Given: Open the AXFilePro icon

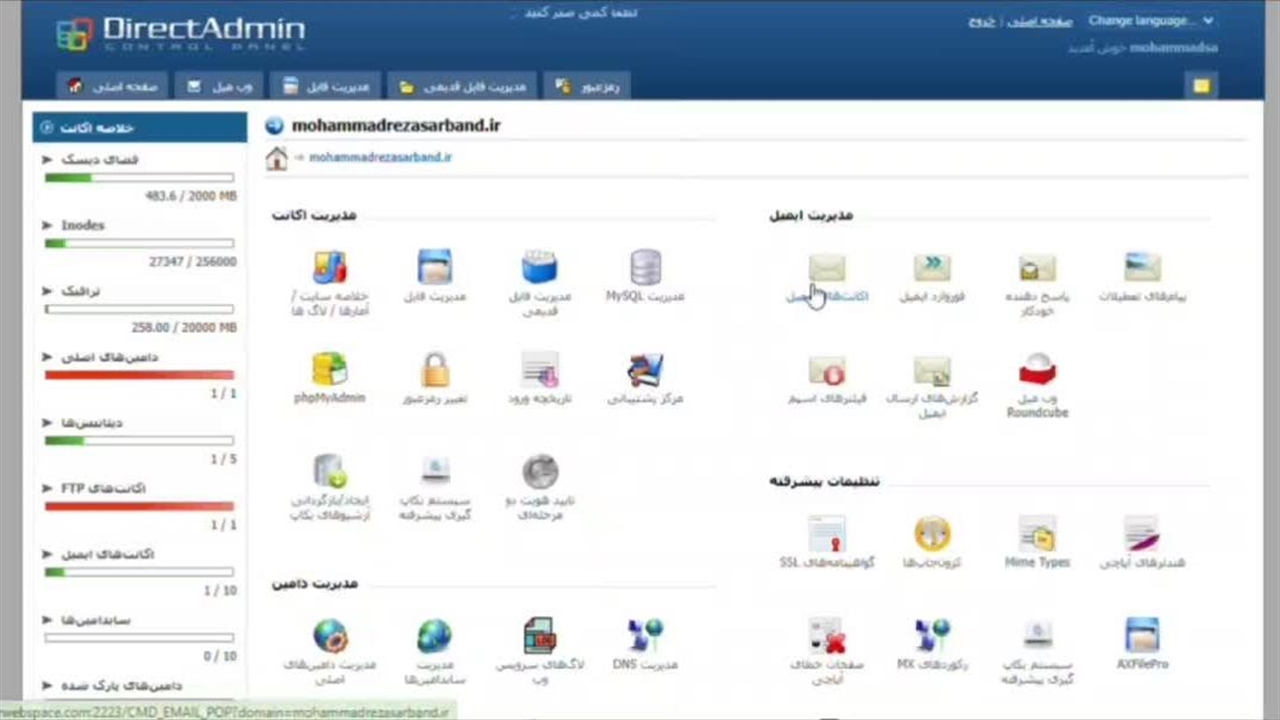Looking at the screenshot, I should tap(1142, 636).
